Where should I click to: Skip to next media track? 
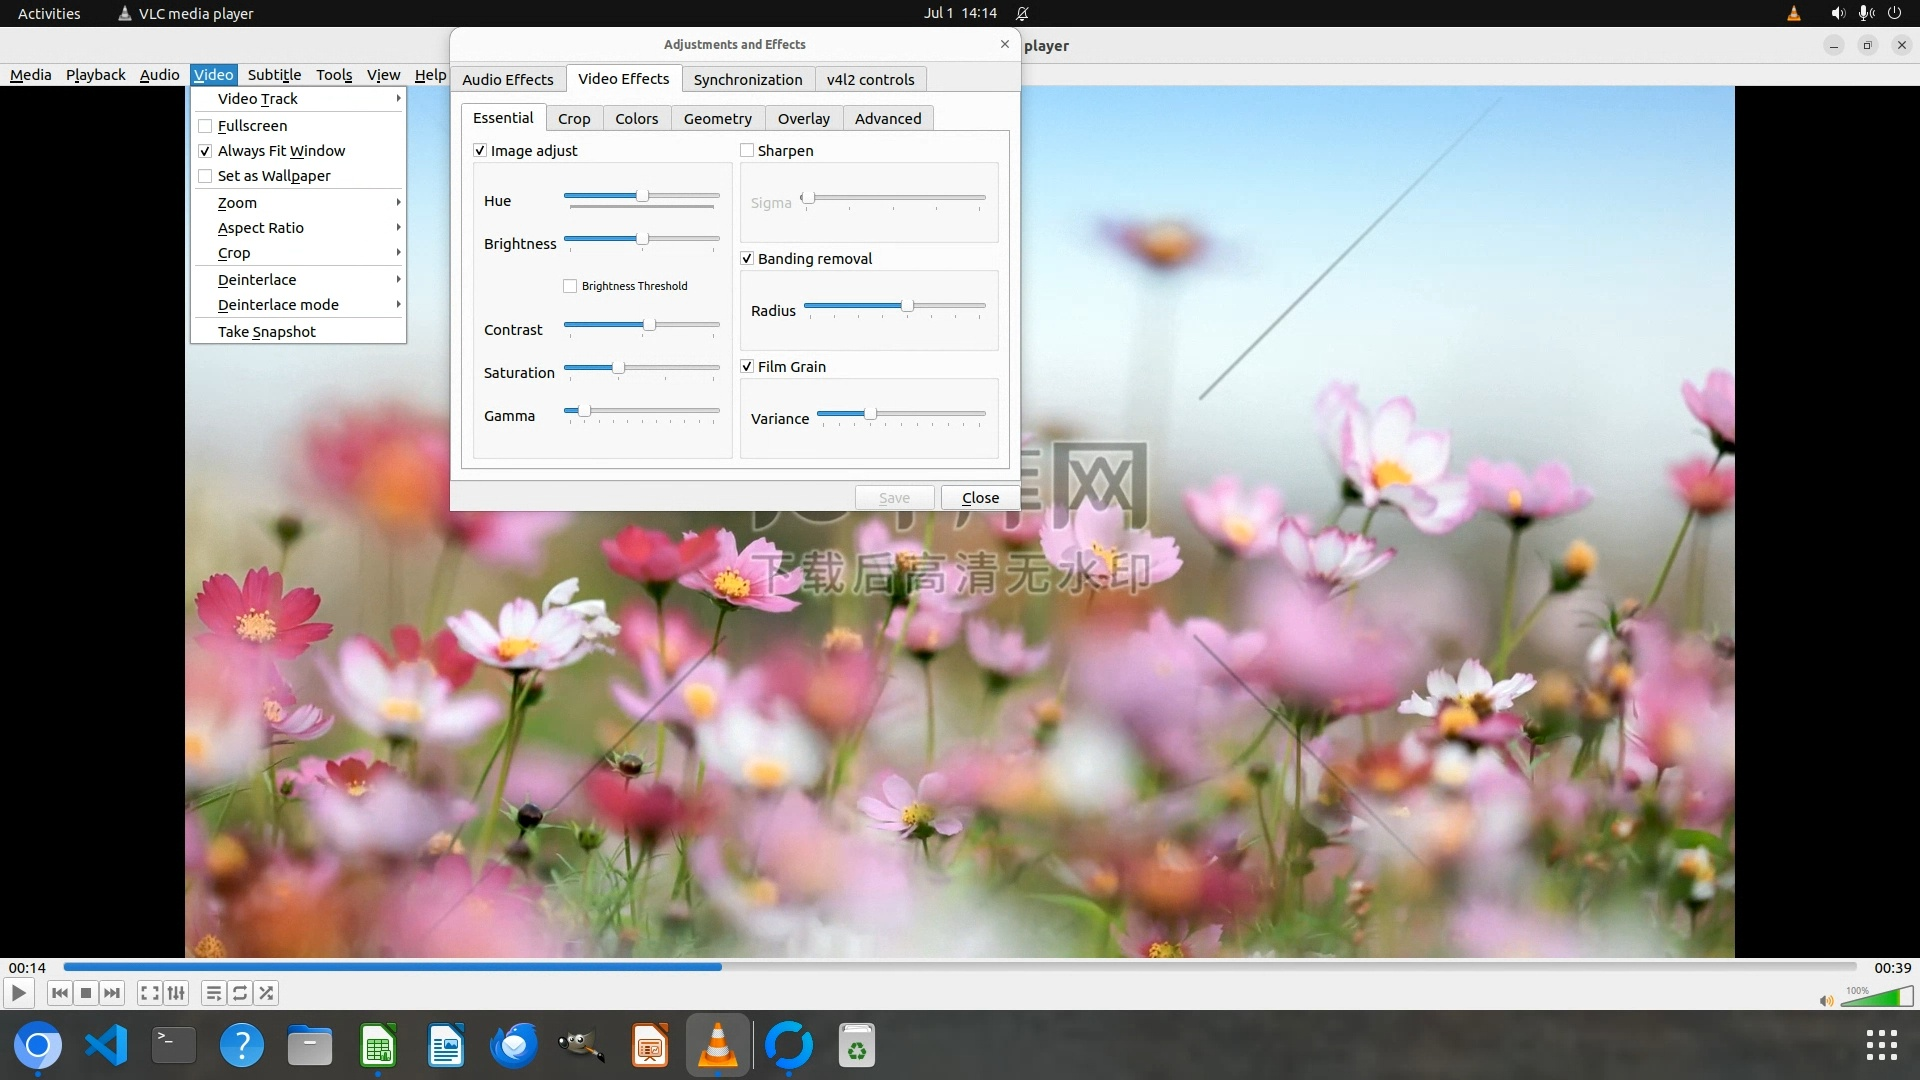(x=112, y=993)
